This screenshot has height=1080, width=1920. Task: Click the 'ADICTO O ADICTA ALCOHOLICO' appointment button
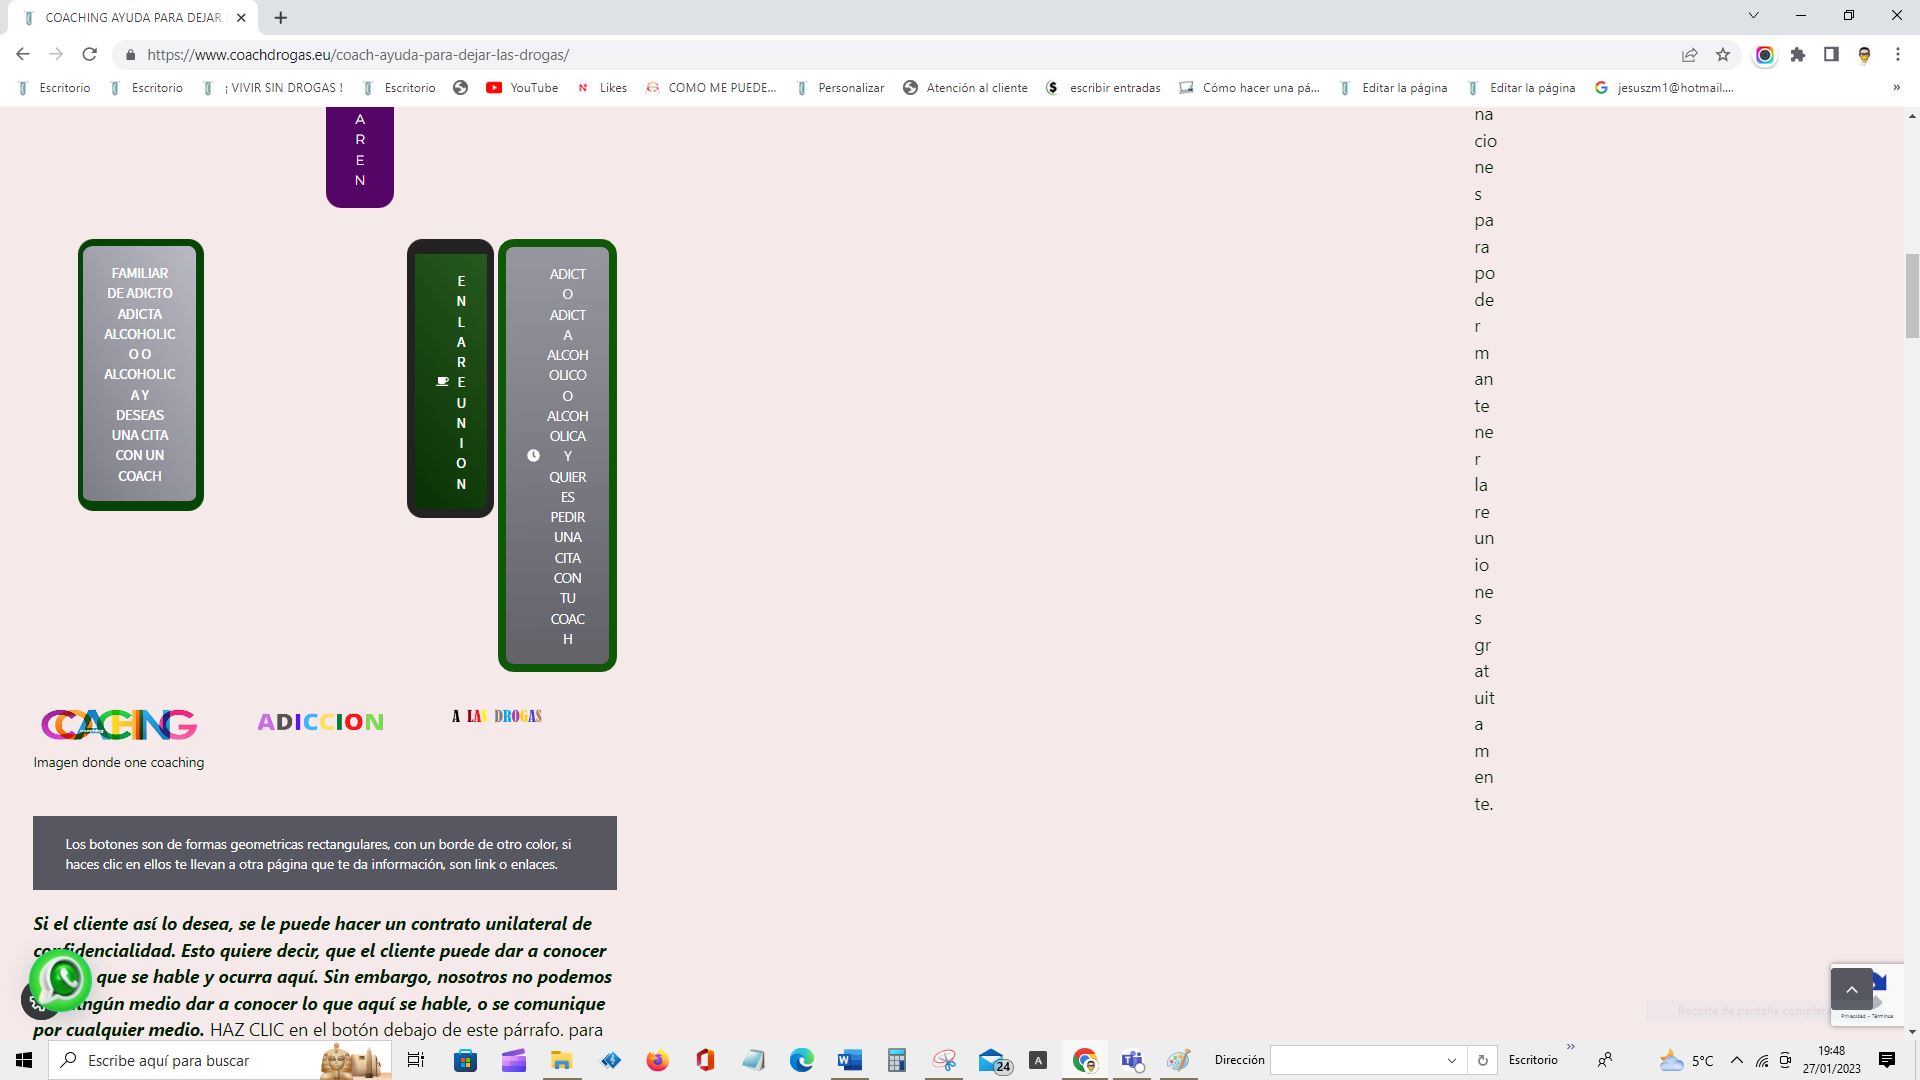(557, 455)
